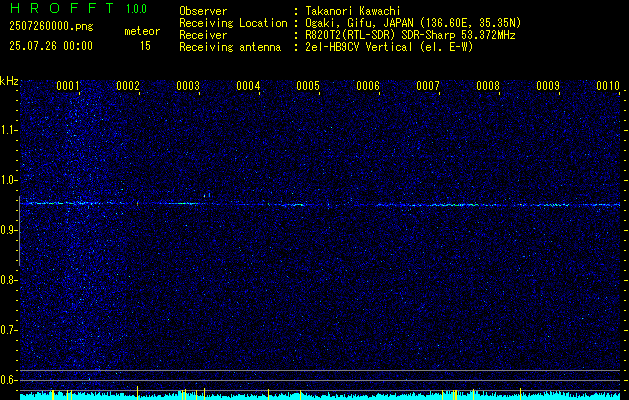The width and height of the screenshot is (629, 400).
Task: Click the Observer label
Action: [x=203, y=11]
